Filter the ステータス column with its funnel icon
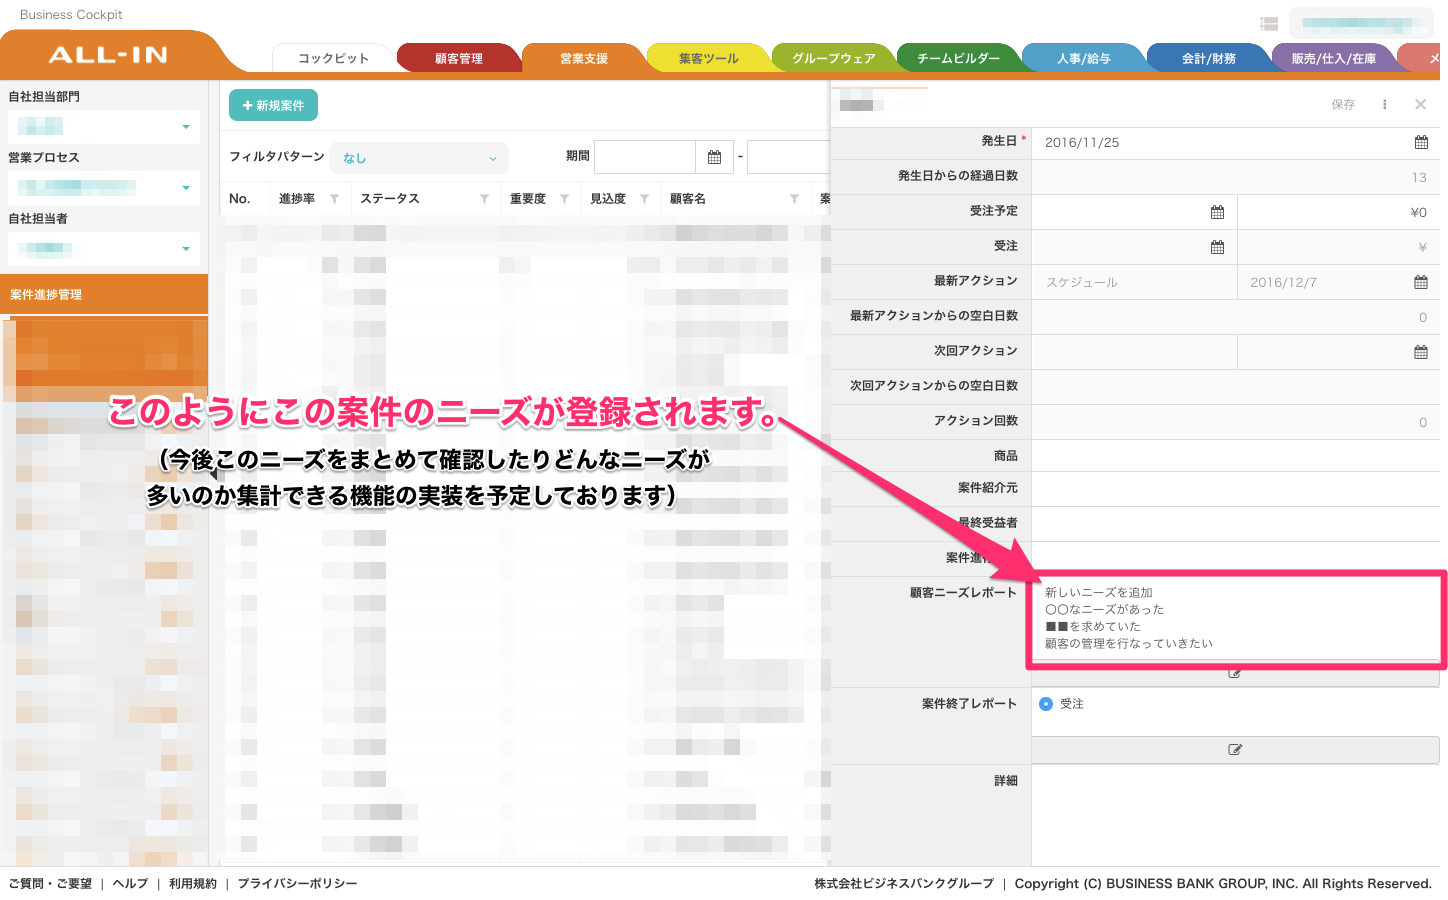Screen dimensions: 1448x900 (x=484, y=199)
